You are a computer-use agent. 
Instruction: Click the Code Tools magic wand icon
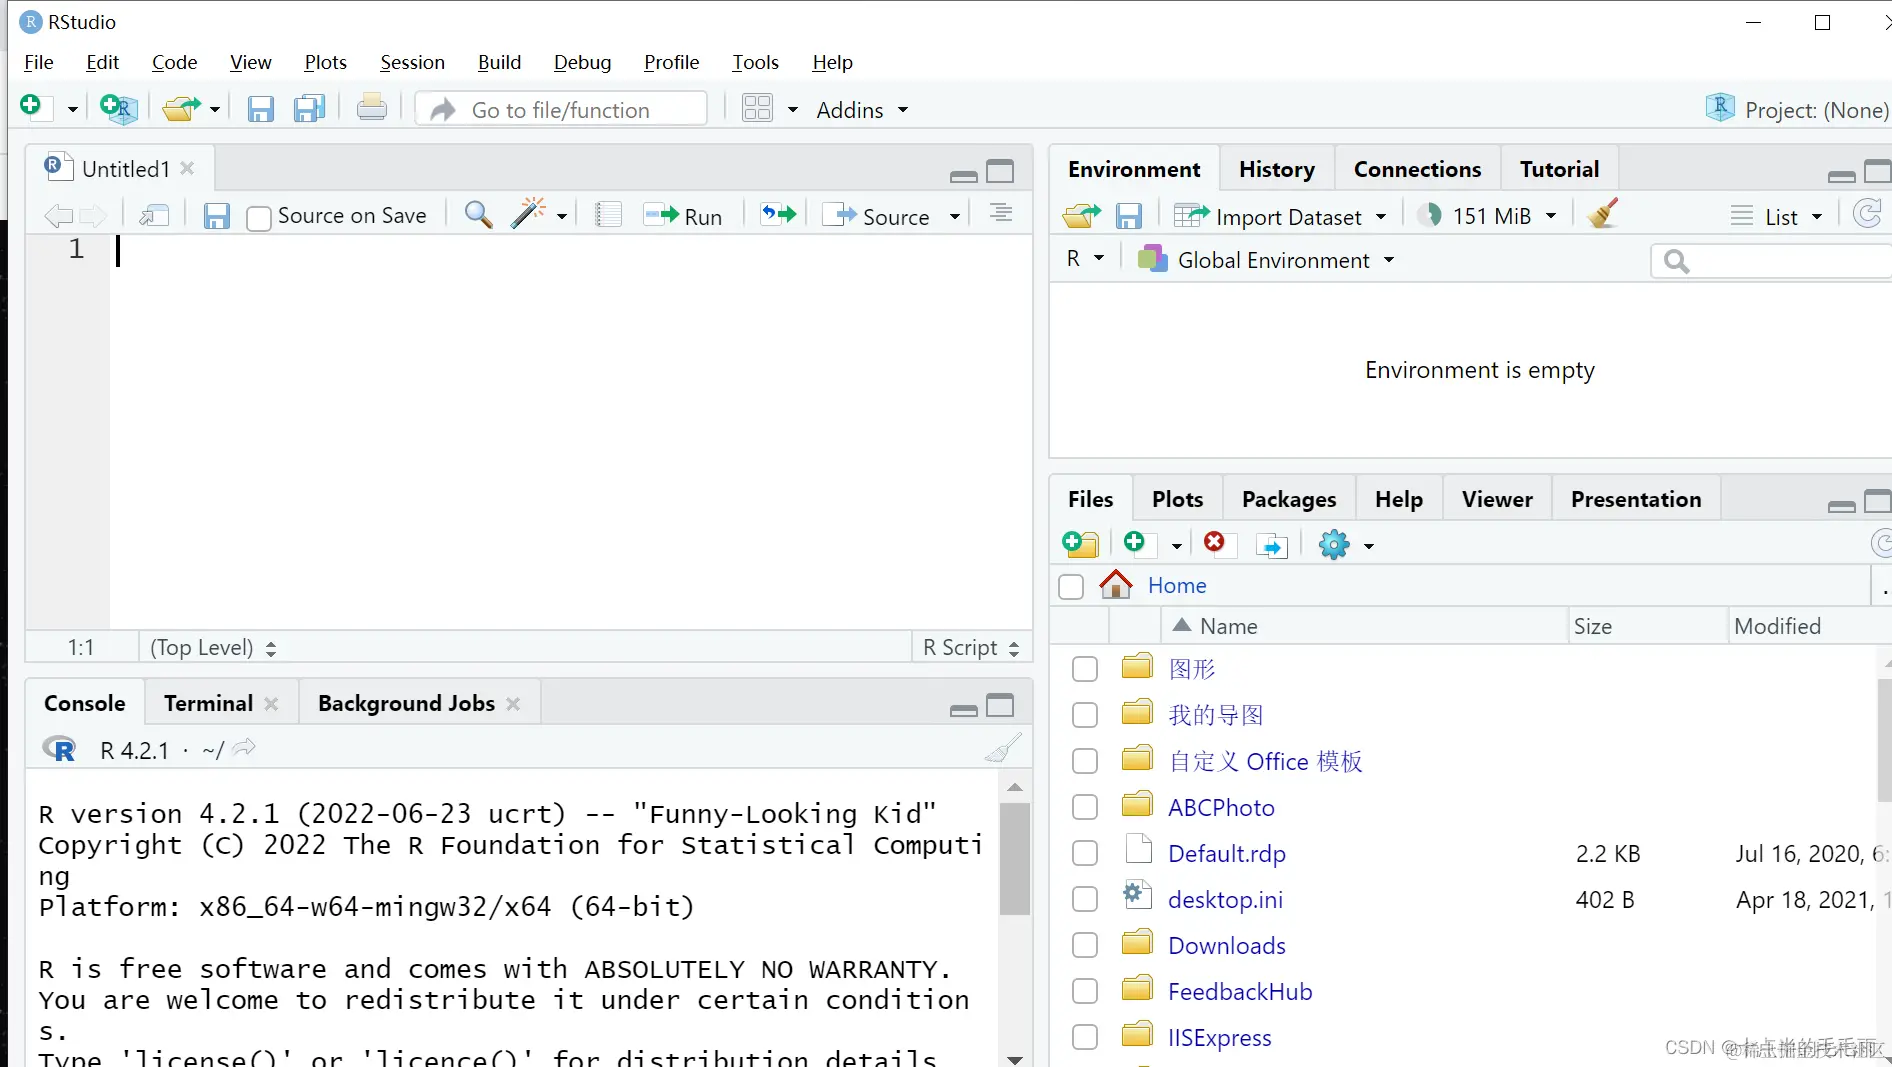coord(528,214)
